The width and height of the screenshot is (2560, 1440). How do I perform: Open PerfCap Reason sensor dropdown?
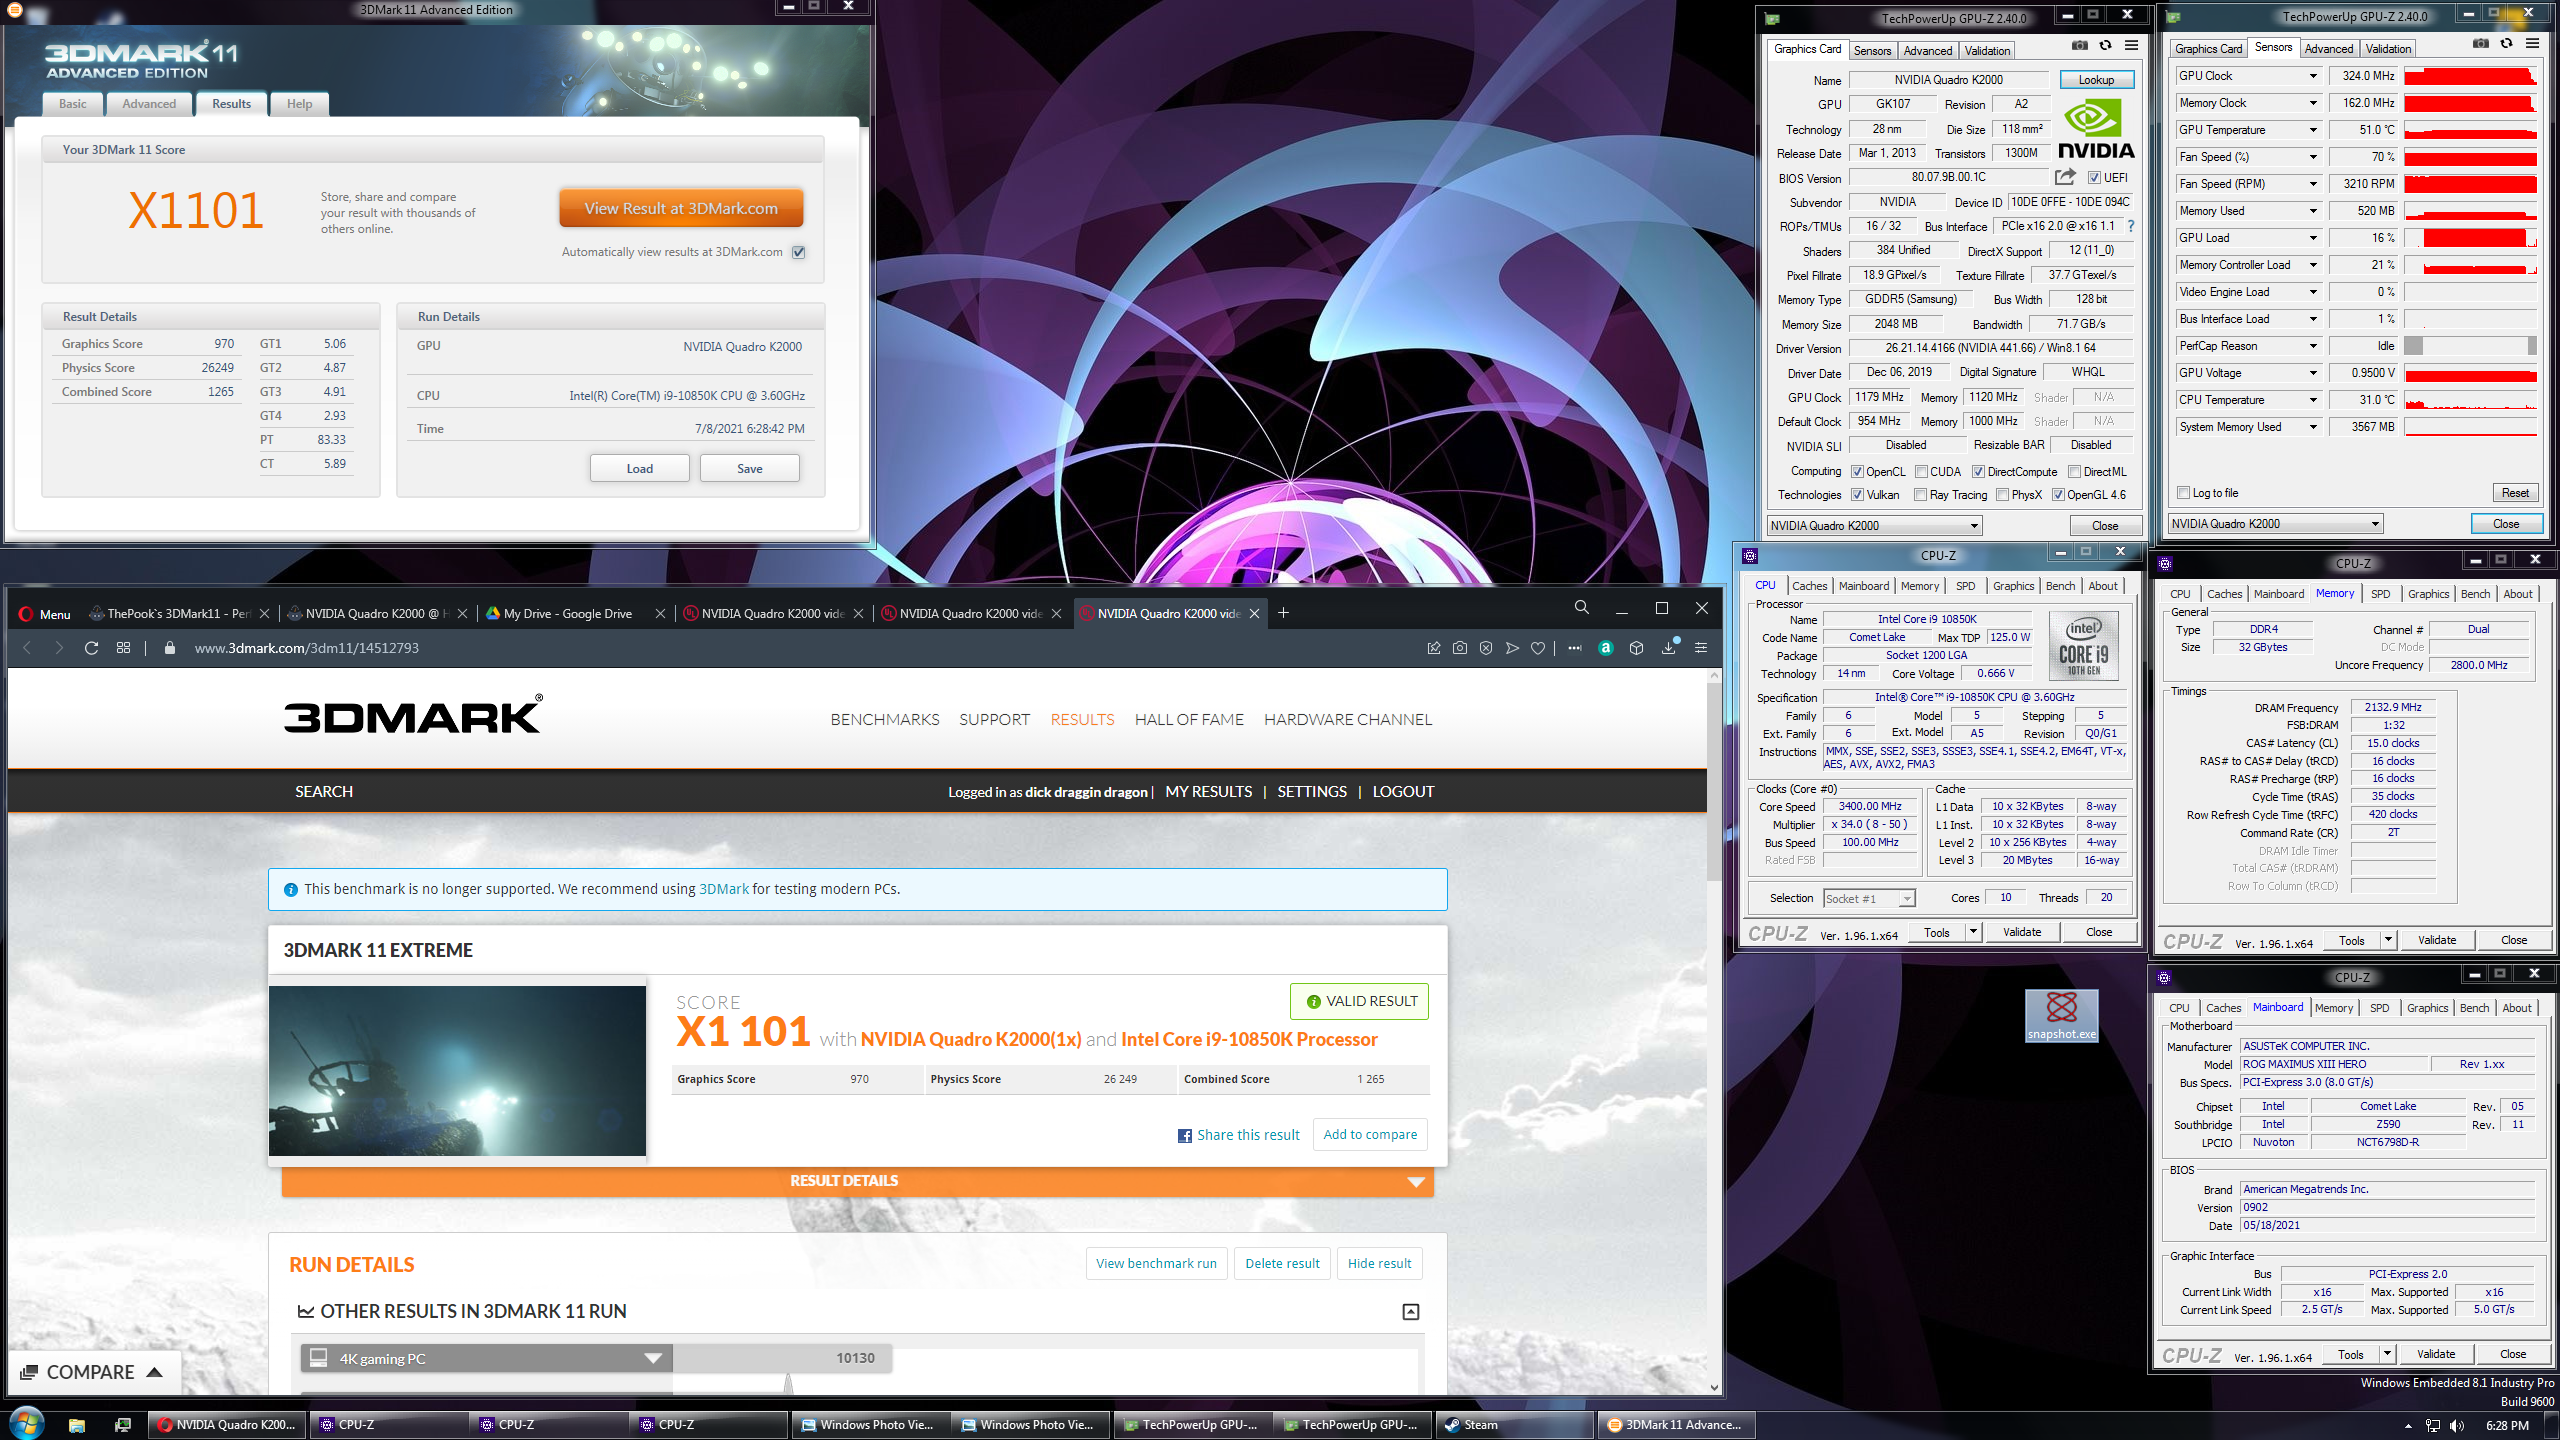[2313, 346]
